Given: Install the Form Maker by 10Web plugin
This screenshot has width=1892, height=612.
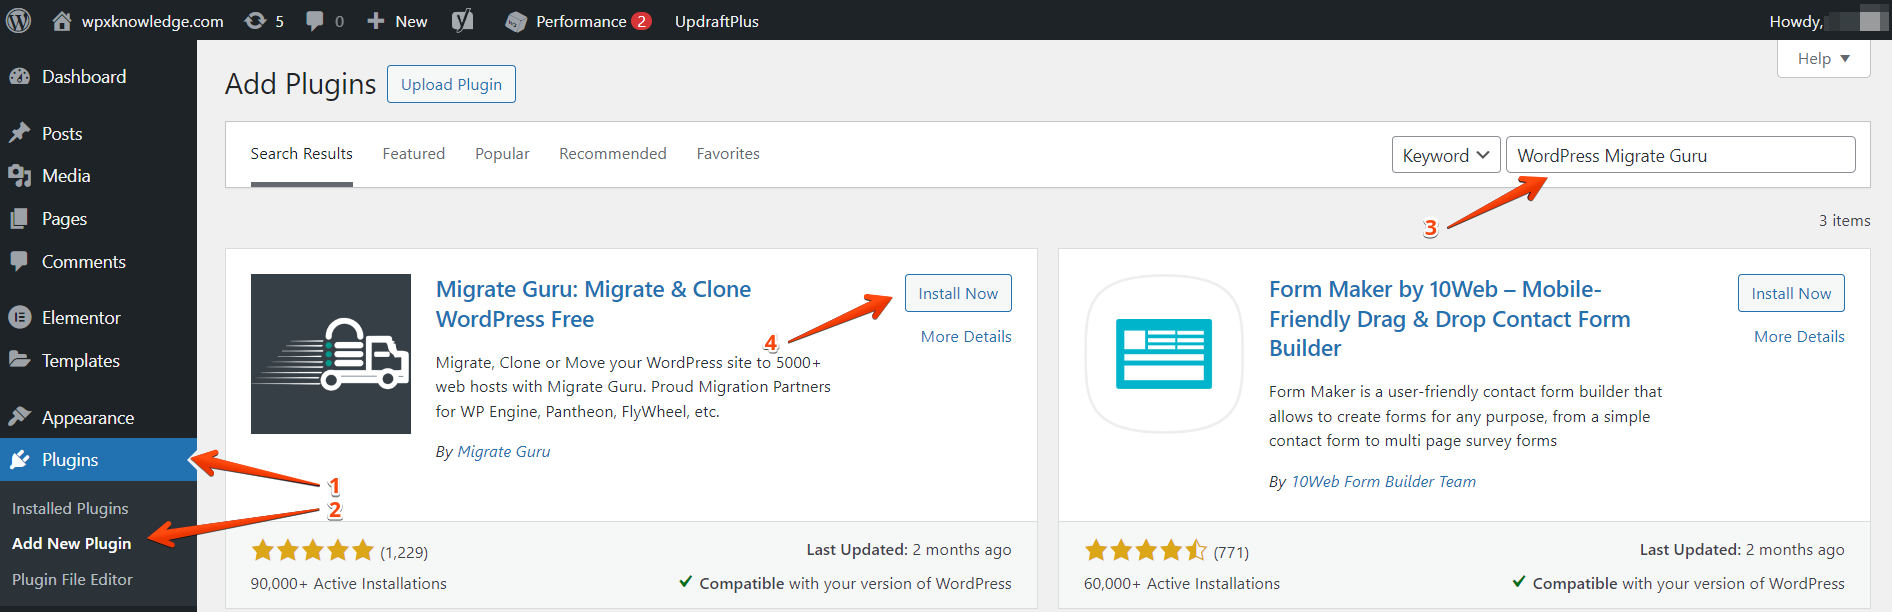Looking at the screenshot, I should pos(1791,293).
